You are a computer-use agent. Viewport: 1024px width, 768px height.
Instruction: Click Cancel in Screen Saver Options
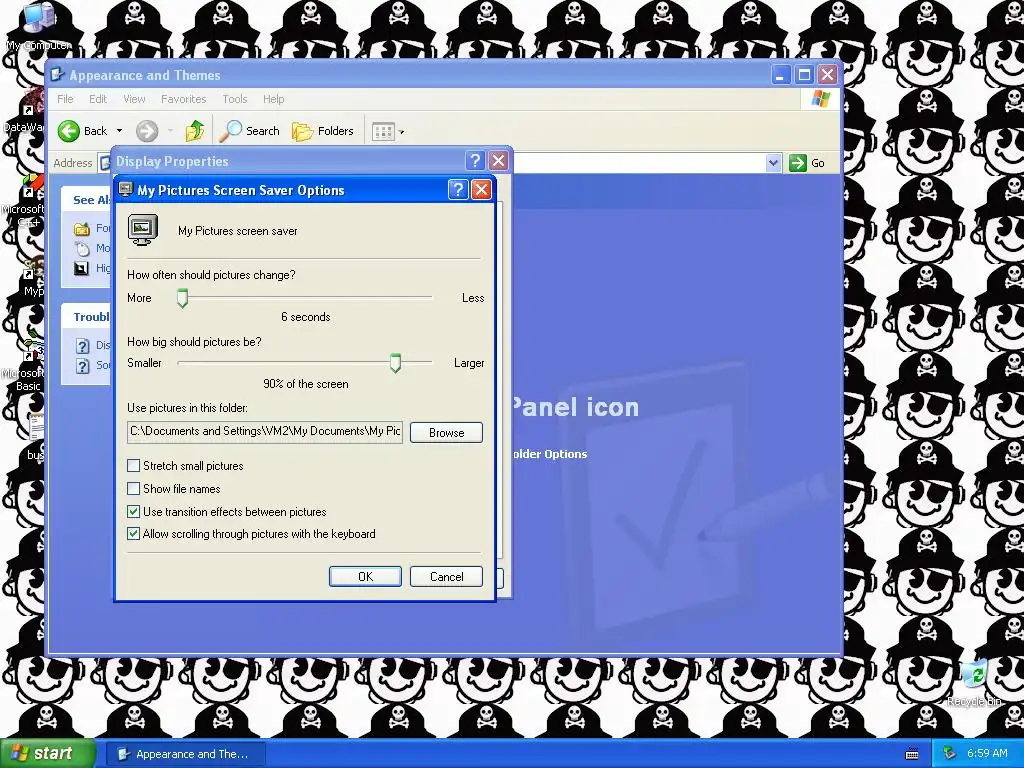(447, 577)
